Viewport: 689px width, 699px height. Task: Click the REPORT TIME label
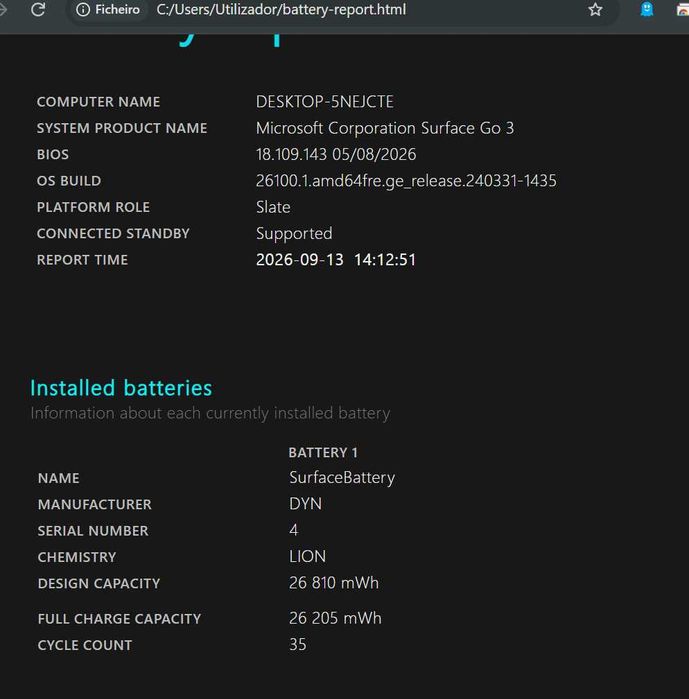[x=82, y=260]
